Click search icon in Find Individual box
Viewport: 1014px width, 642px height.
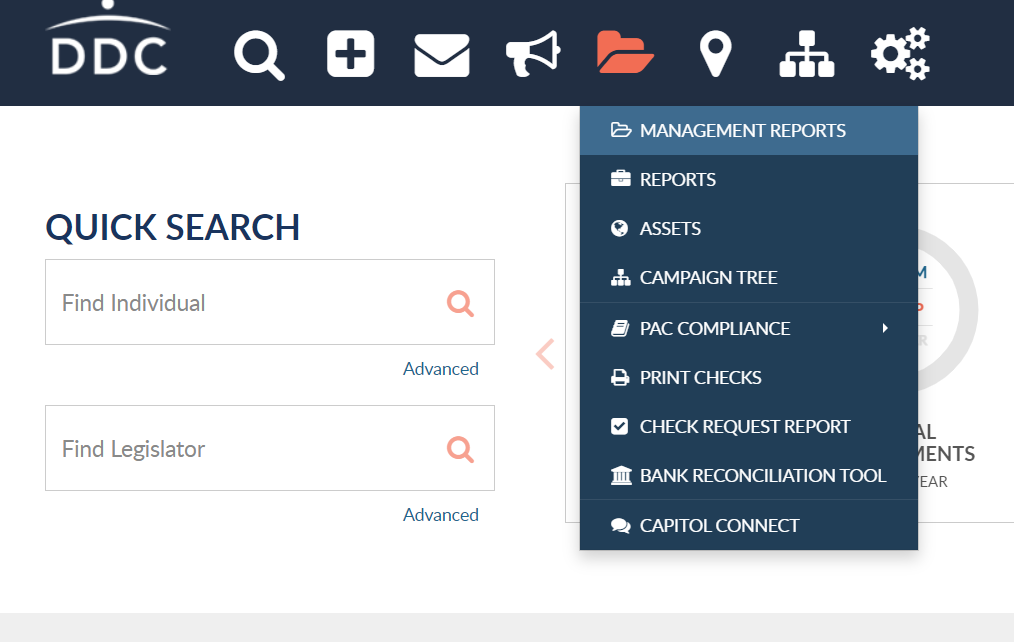point(460,303)
